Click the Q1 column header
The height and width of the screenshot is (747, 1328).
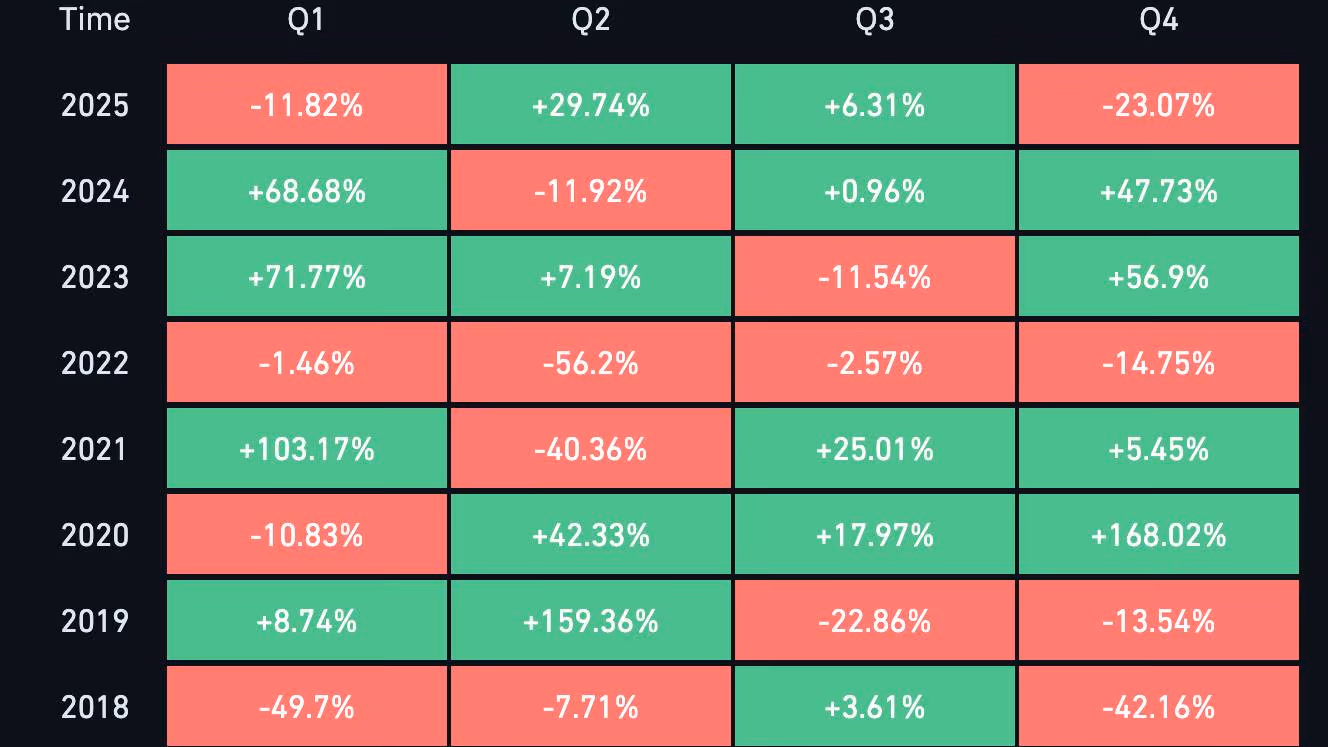306,20
